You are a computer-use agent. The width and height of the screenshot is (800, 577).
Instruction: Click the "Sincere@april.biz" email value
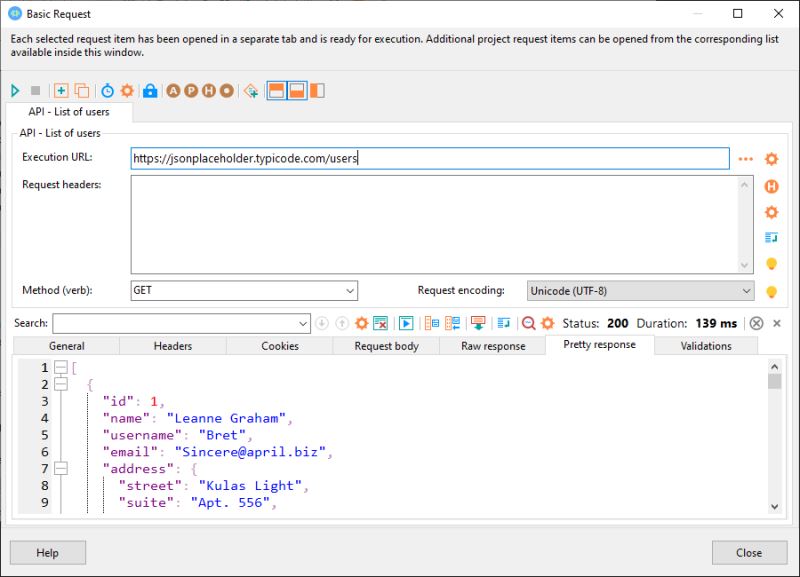pyautogui.click(x=250, y=452)
